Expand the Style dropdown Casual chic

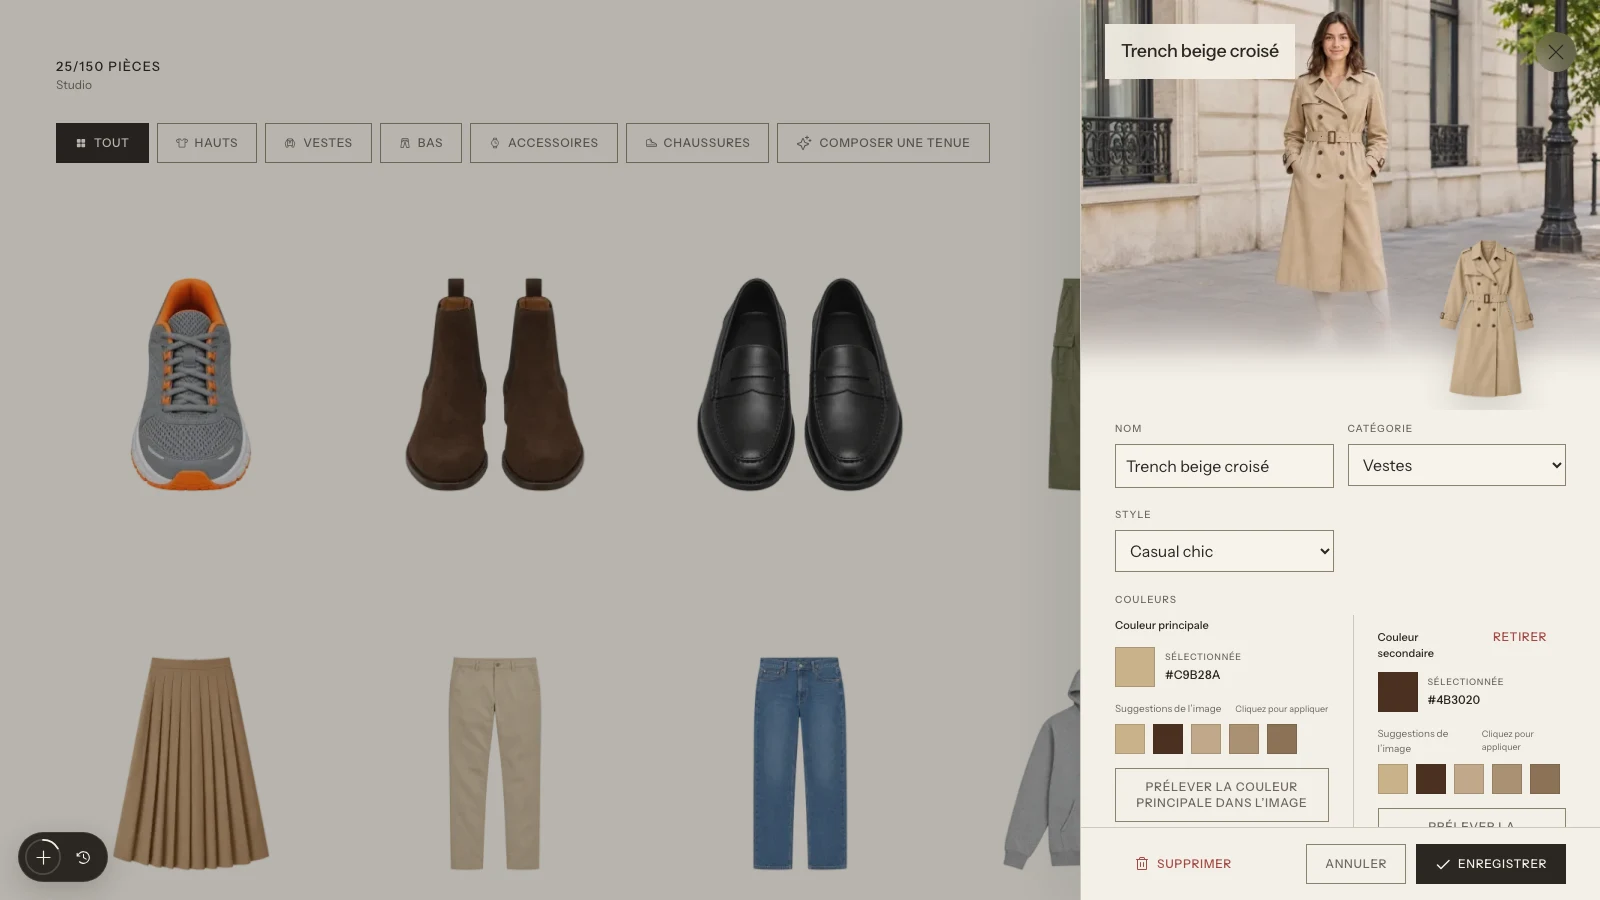[x=1224, y=551]
